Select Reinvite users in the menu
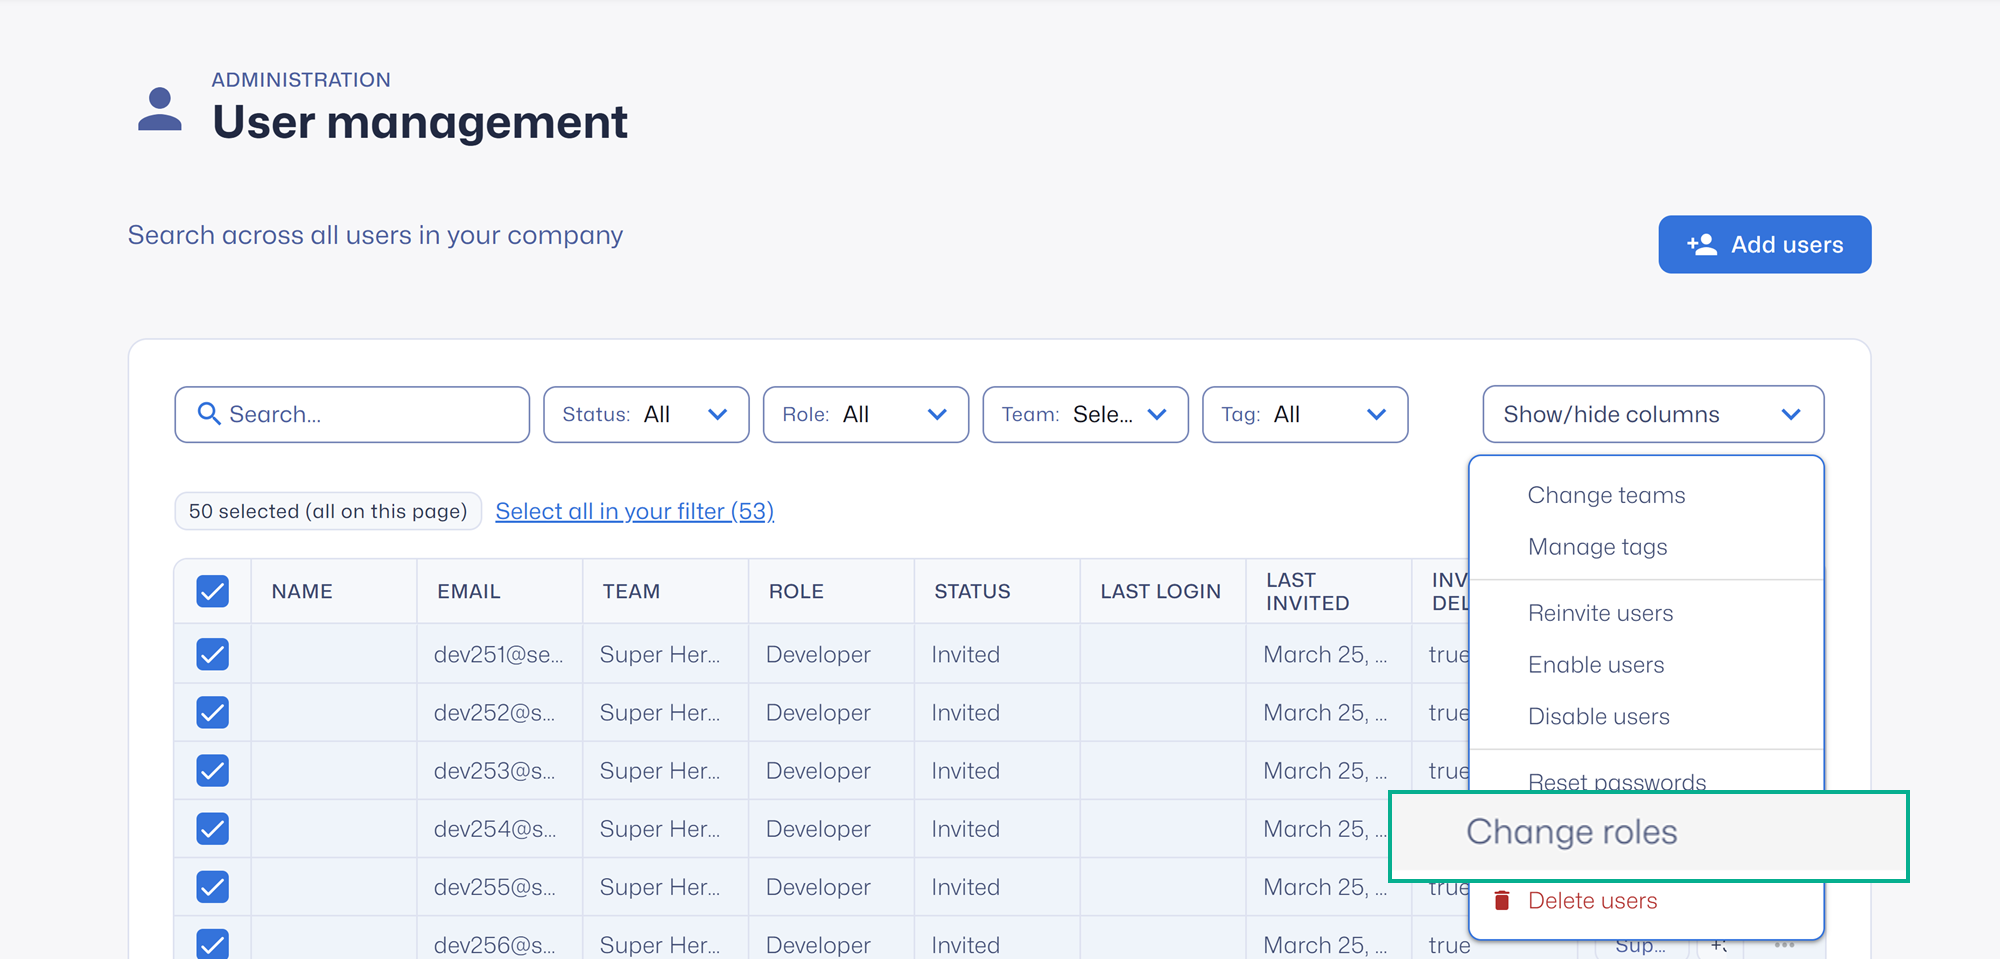Screen dimensions: 2000x959 point(1600,613)
